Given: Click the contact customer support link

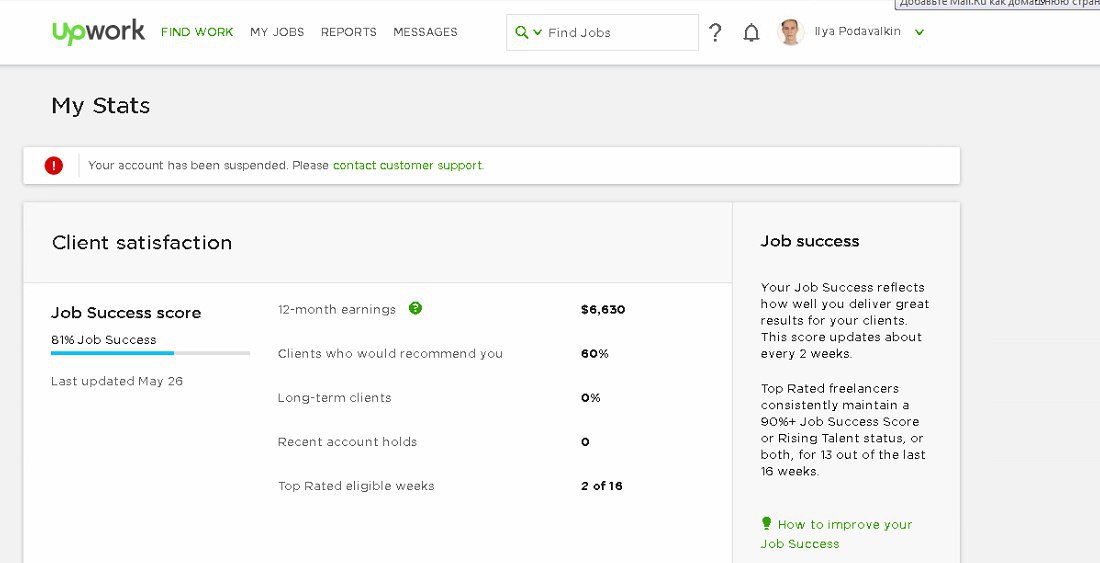Looking at the screenshot, I should pyautogui.click(x=407, y=165).
